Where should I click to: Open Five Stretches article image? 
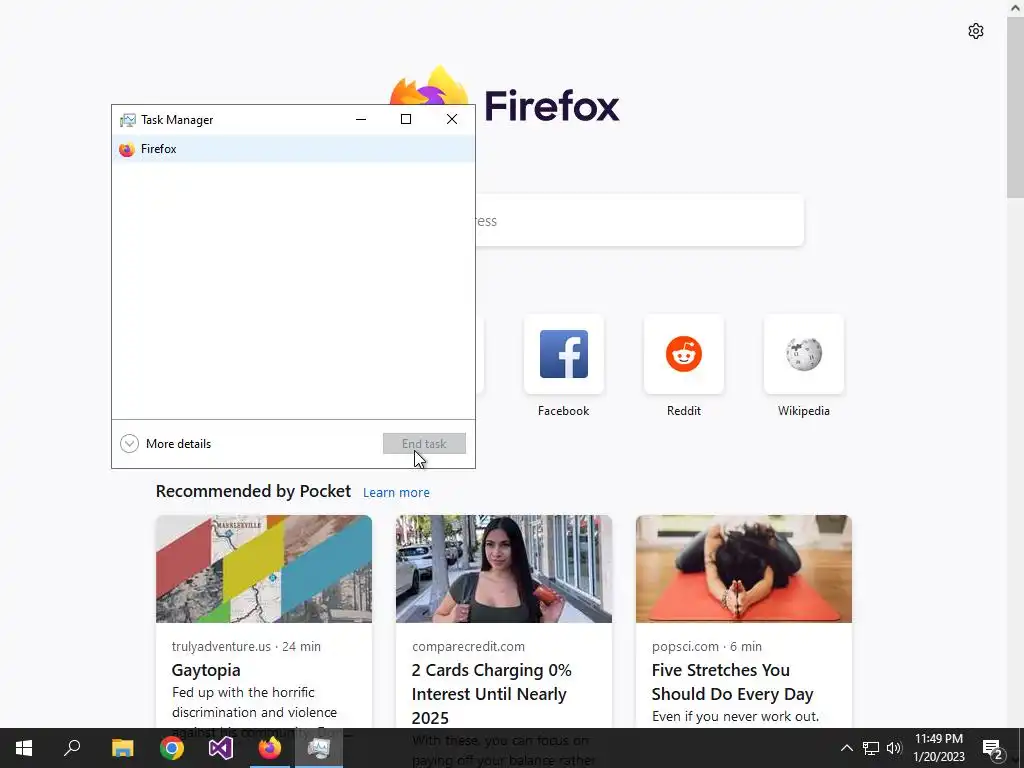tap(744, 569)
